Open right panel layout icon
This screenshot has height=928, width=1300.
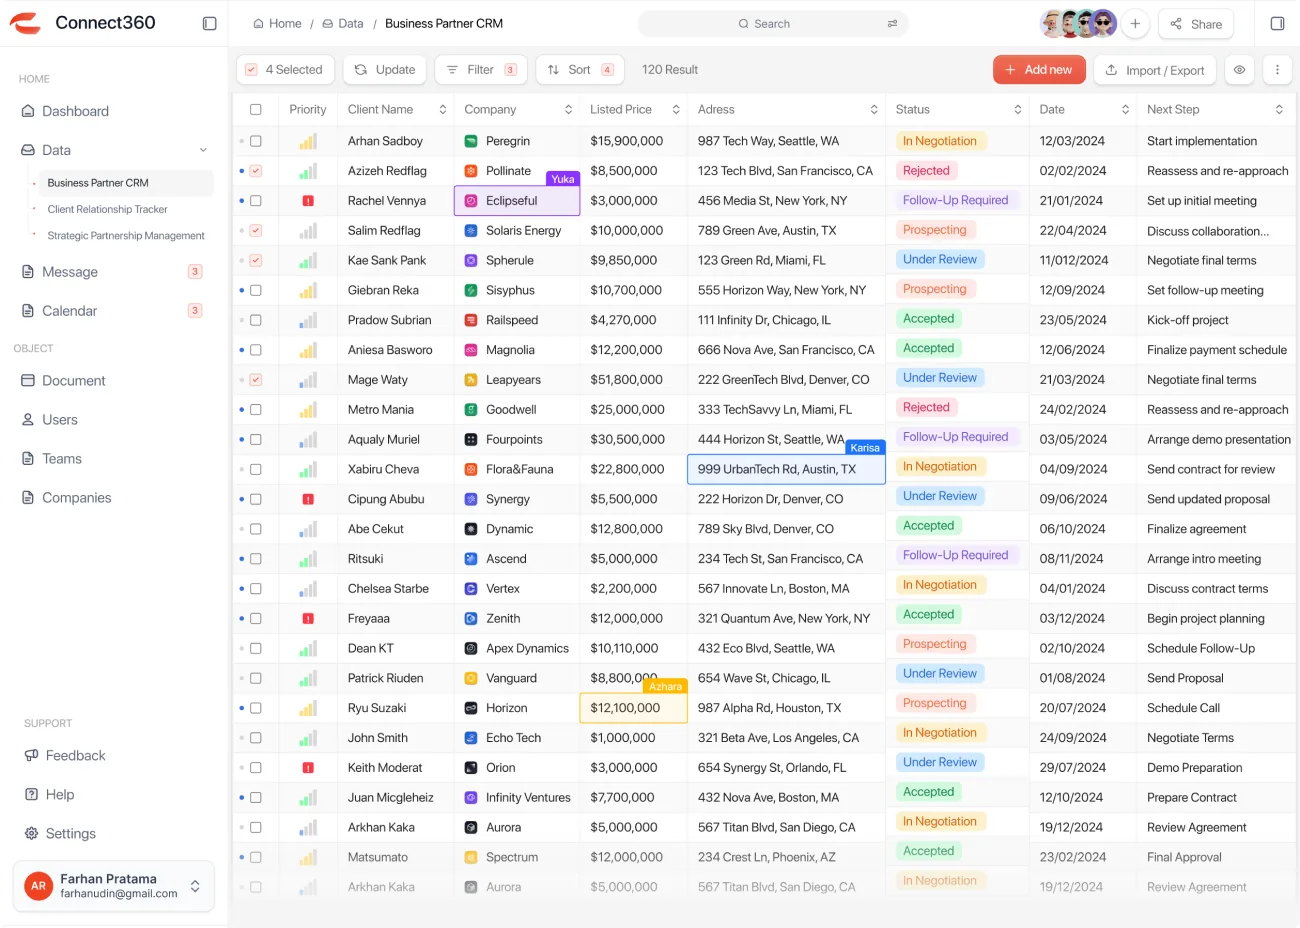tap(1277, 23)
